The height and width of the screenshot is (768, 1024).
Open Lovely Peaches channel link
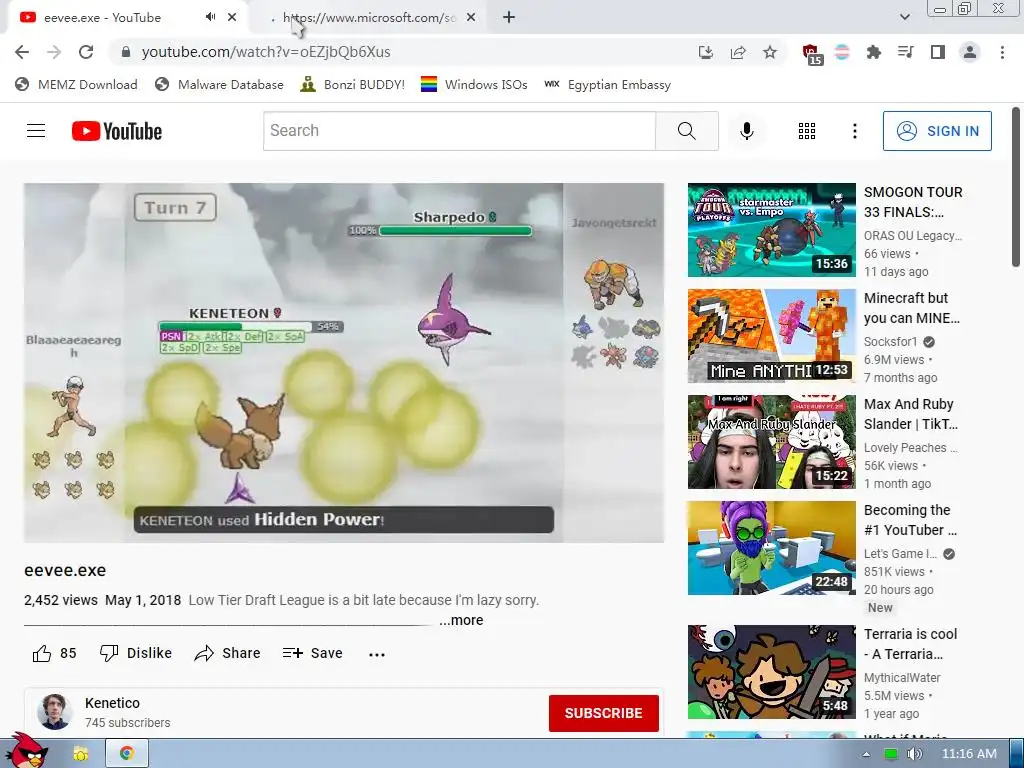point(910,447)
